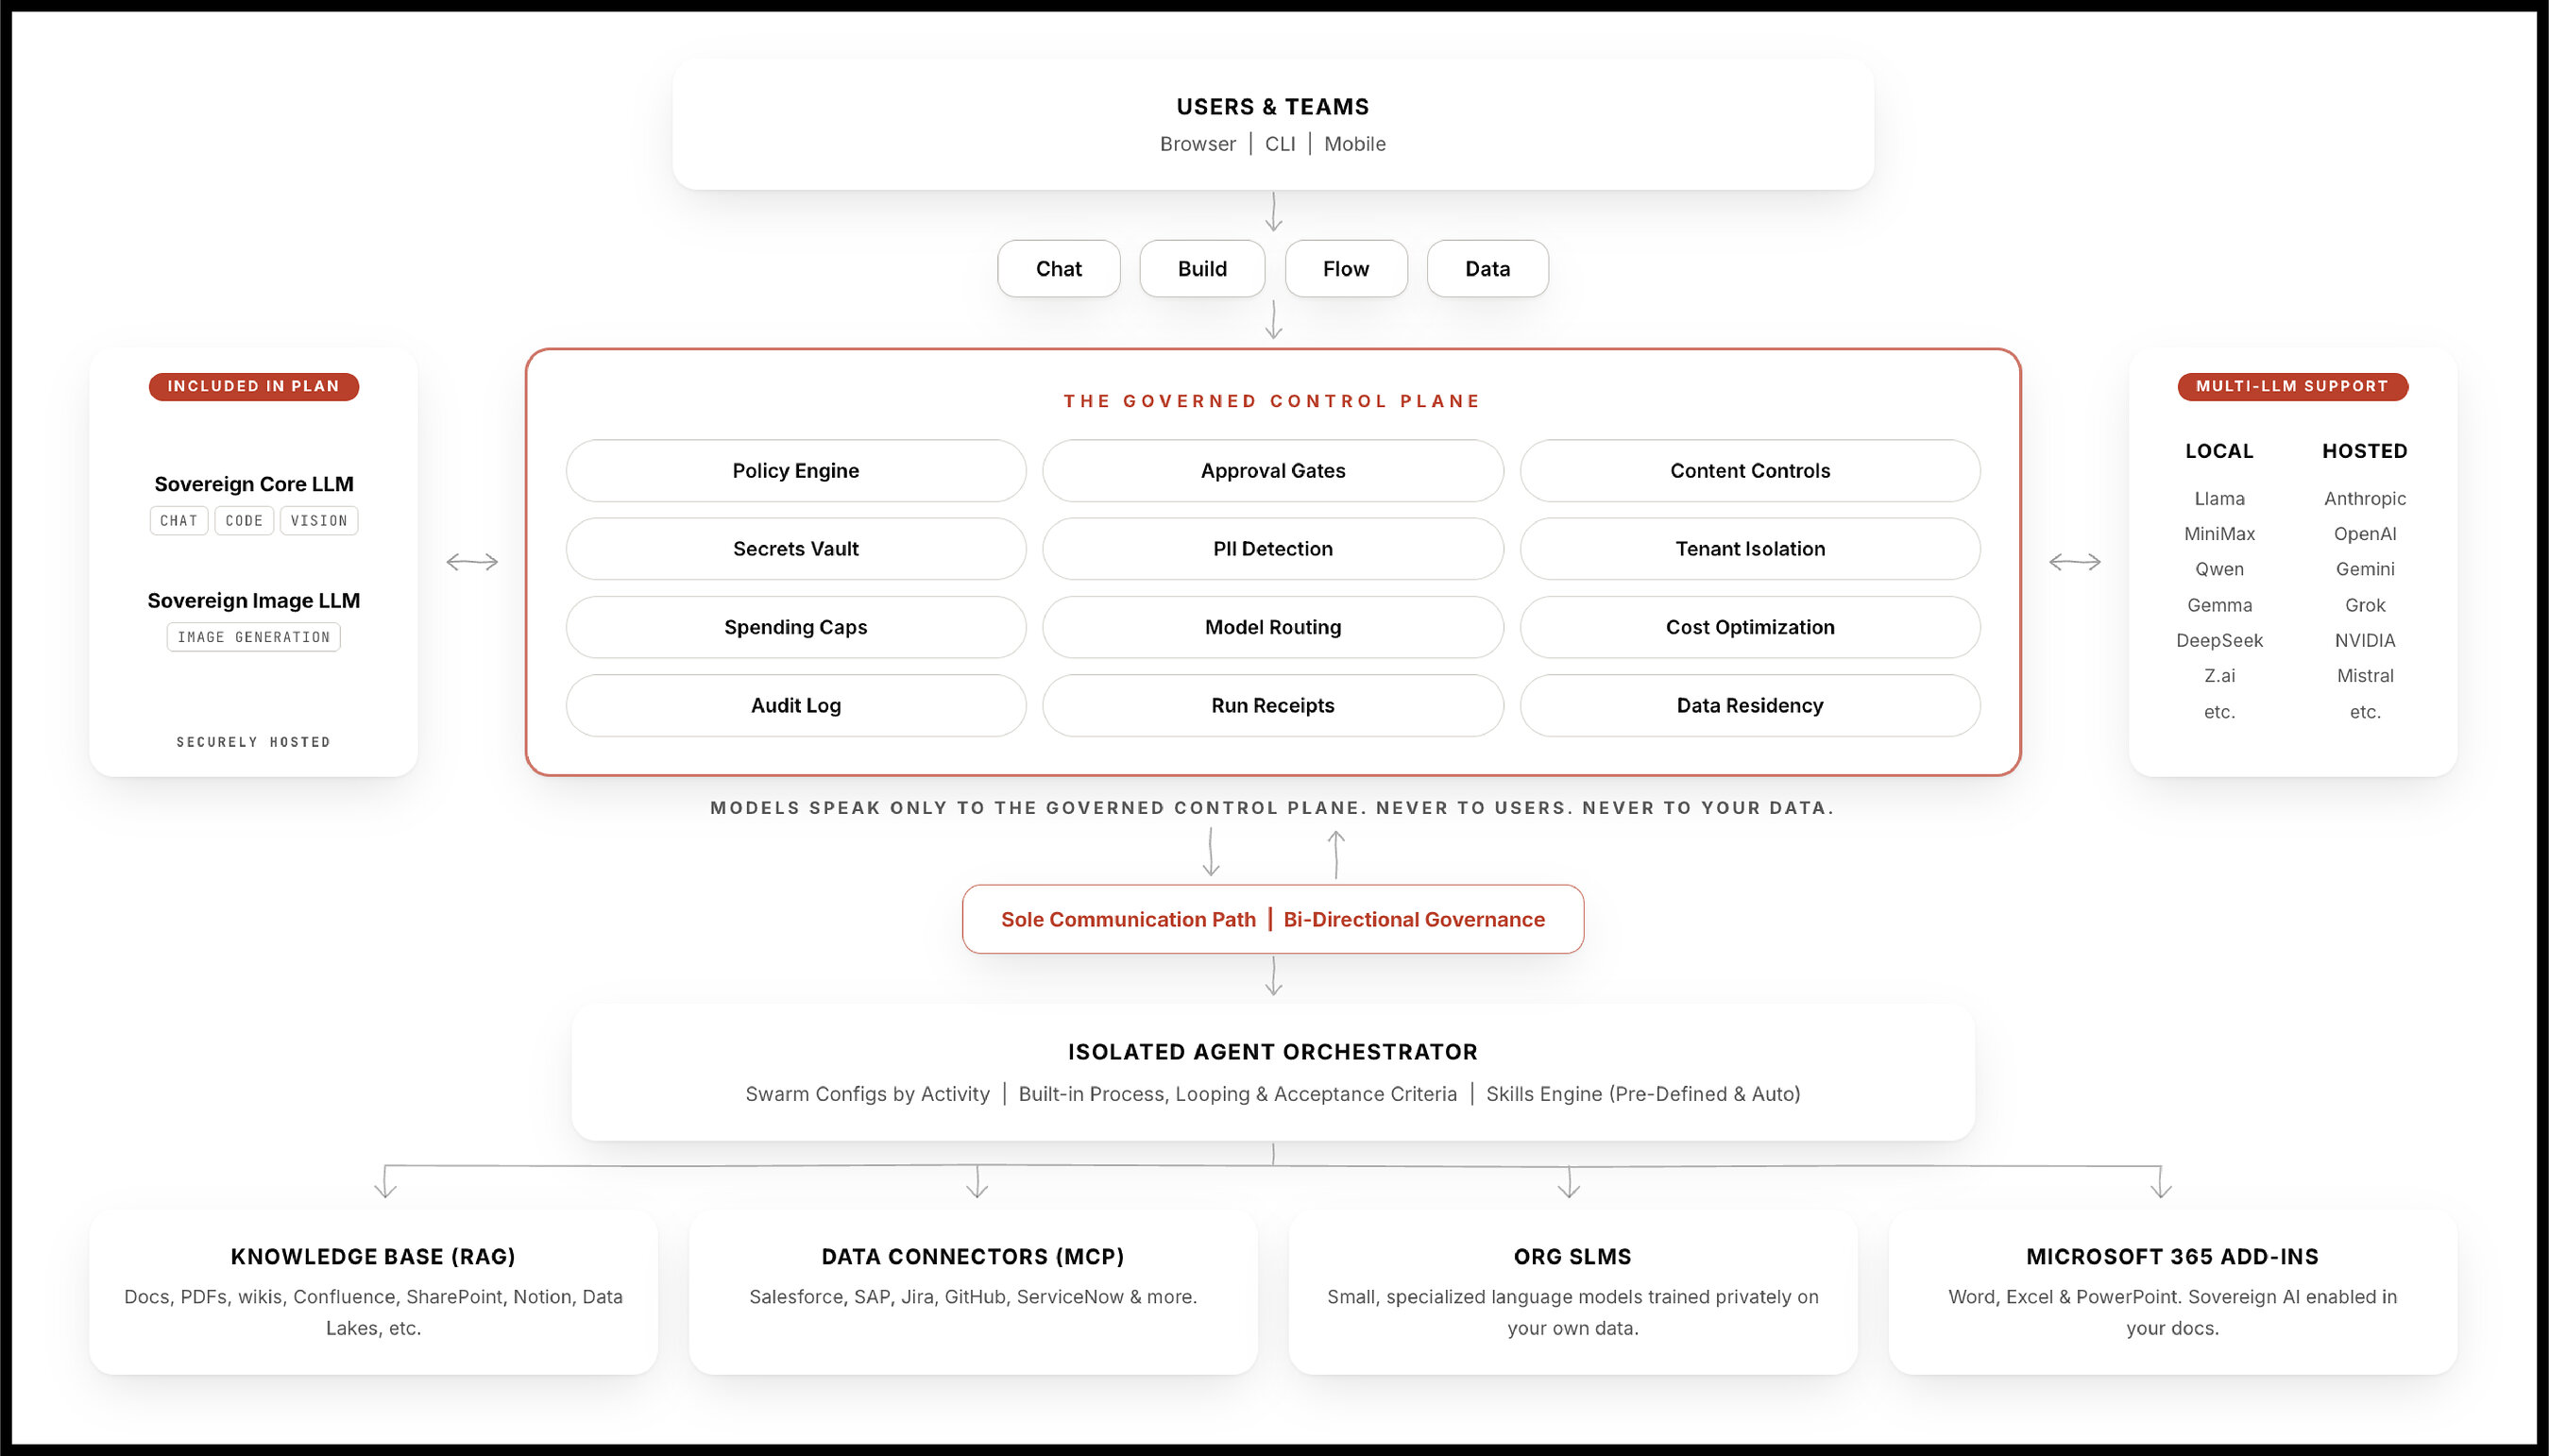Click Sole Communication Path text

coord(1128,920)
